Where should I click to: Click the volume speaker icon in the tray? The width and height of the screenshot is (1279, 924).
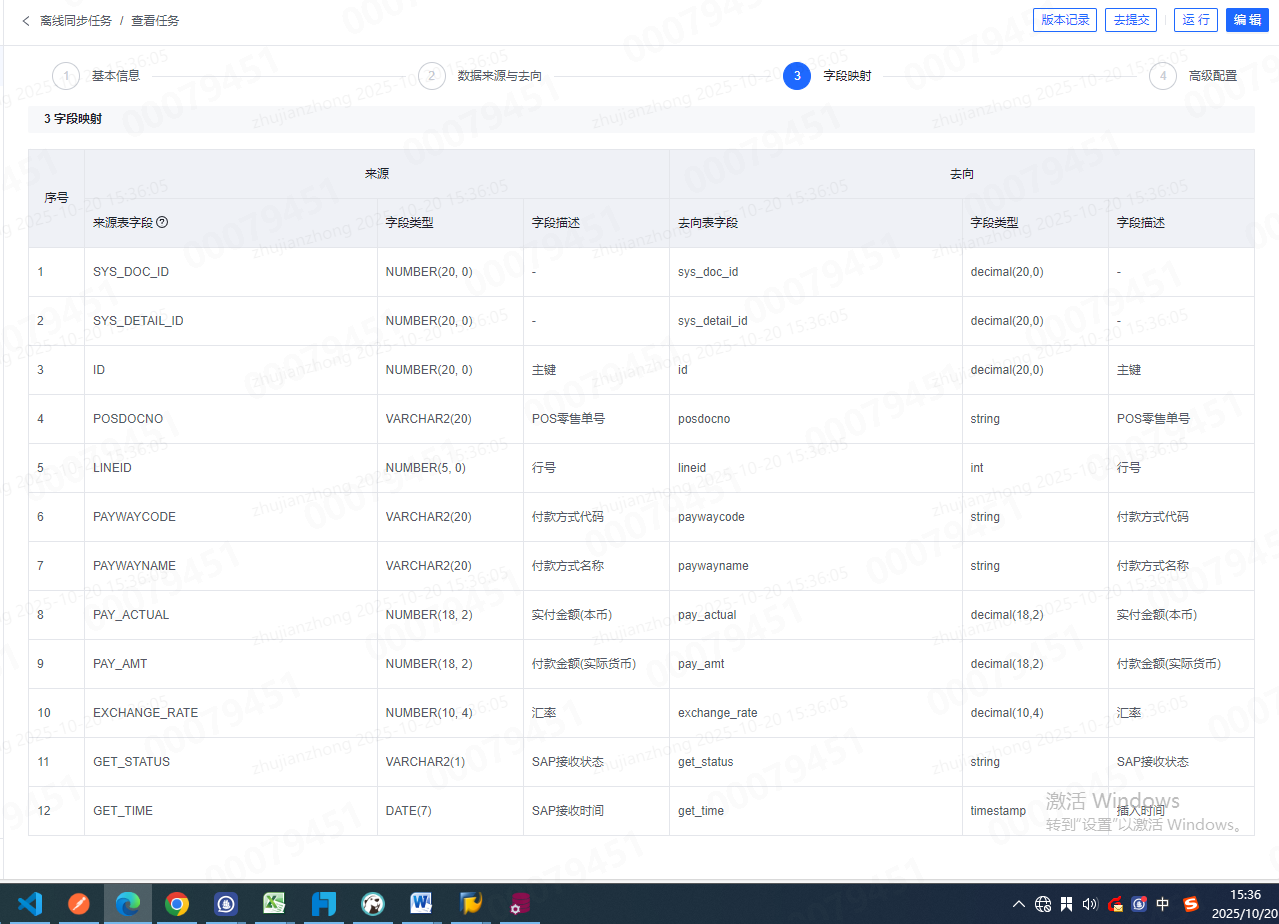pyautogui.click(x=1090, y=904)
